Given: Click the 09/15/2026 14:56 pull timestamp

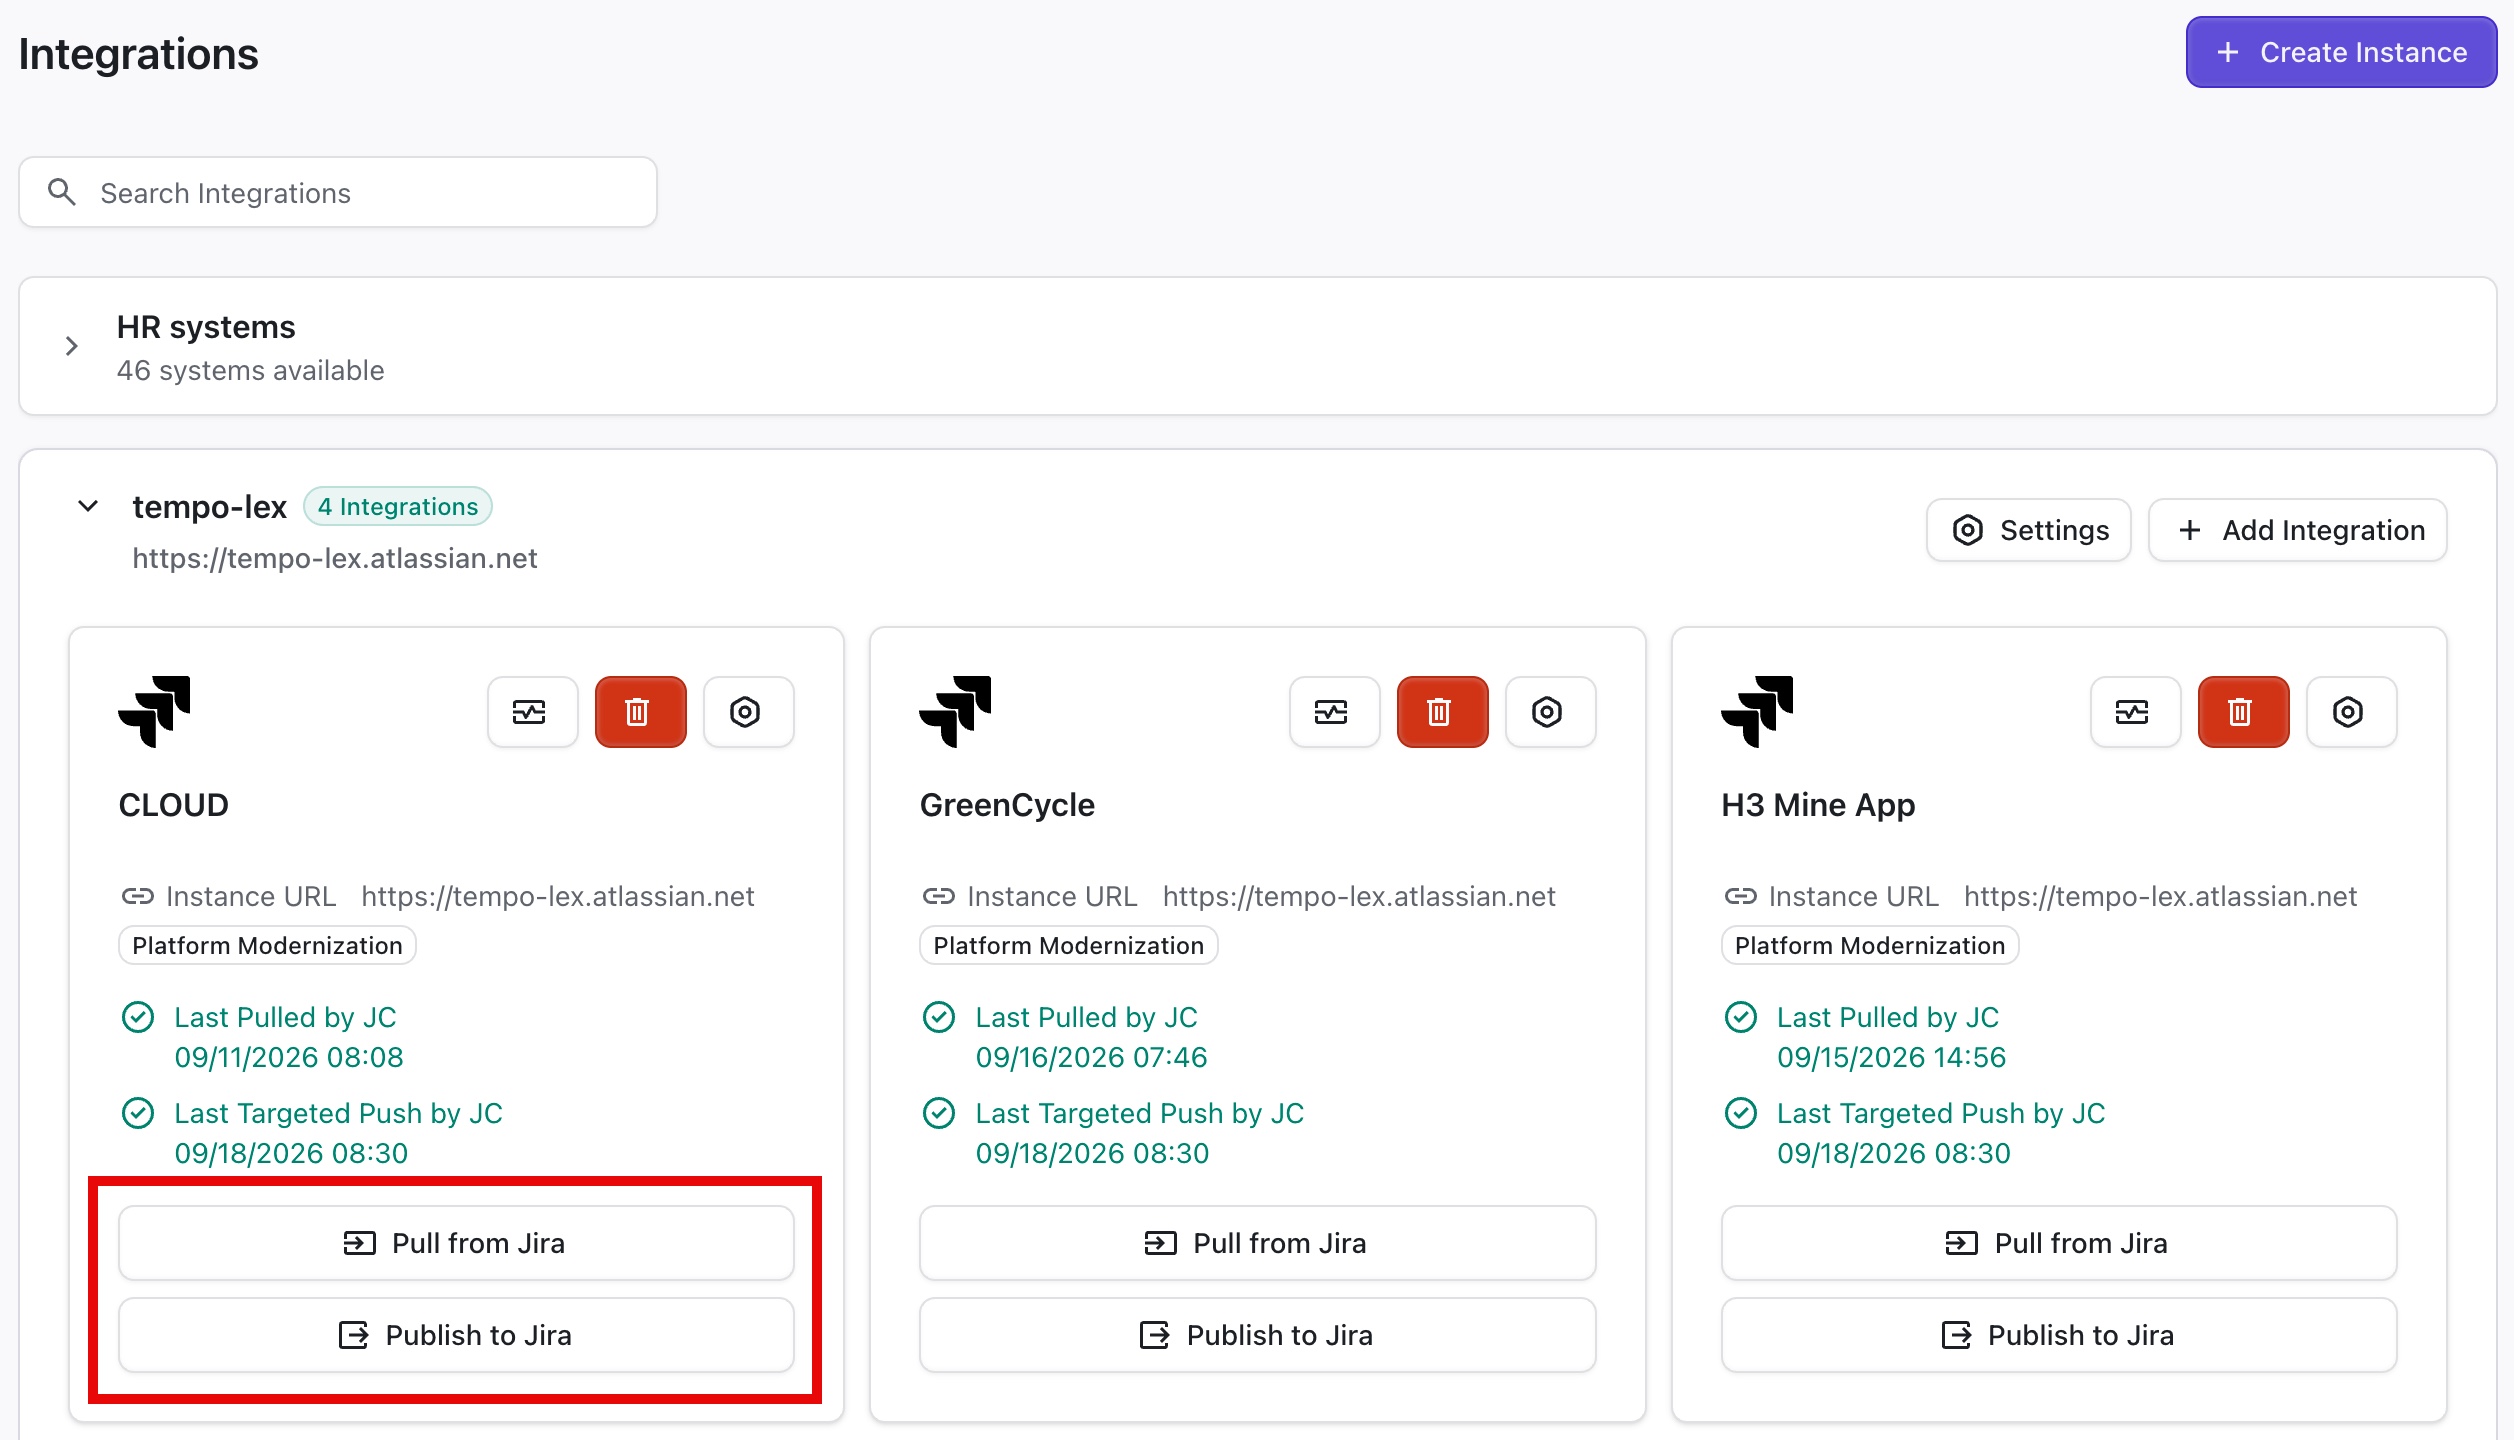Looking at the screenshot, I should click(x=1892, y=1057).
